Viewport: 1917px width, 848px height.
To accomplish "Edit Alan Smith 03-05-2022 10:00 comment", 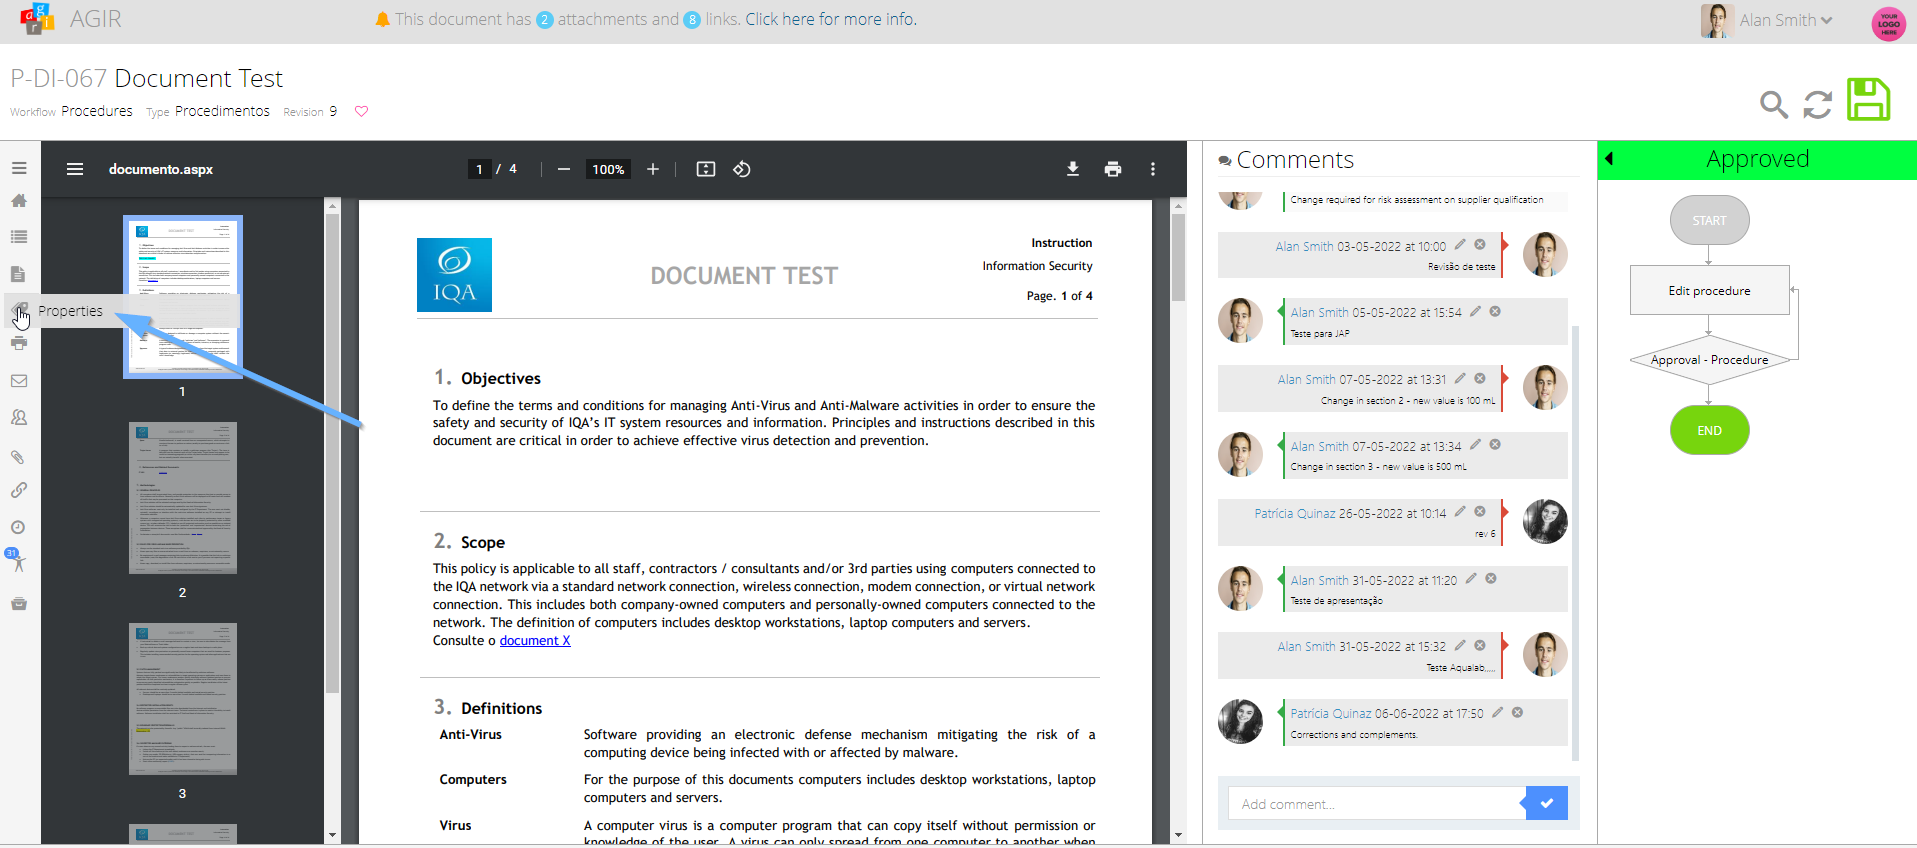I will [x=1460, y=245].
